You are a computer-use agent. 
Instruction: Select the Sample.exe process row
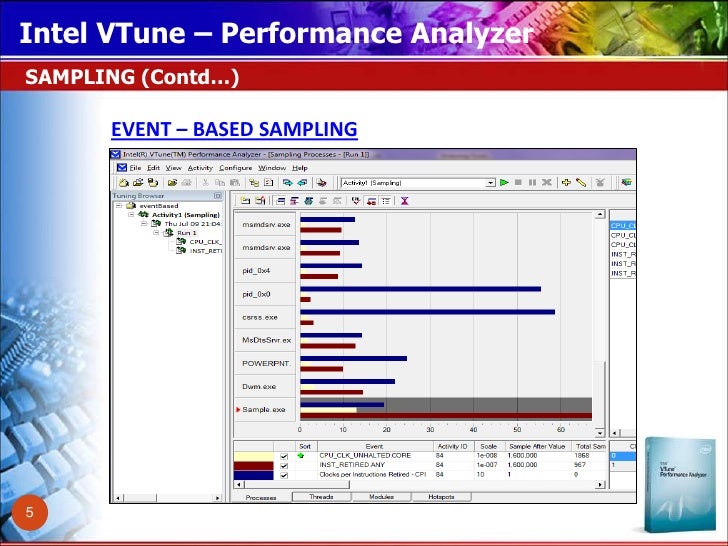[x=413, y=410]
